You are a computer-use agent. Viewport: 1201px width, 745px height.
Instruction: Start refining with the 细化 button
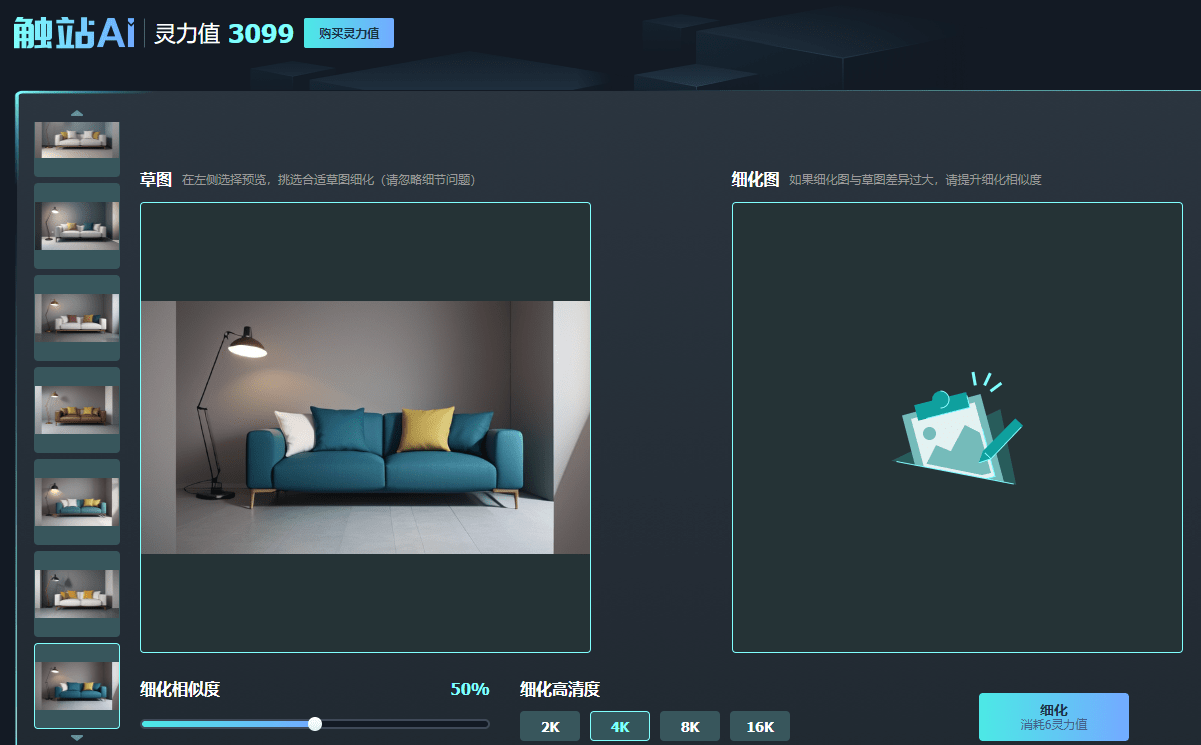pos(1054,717)
